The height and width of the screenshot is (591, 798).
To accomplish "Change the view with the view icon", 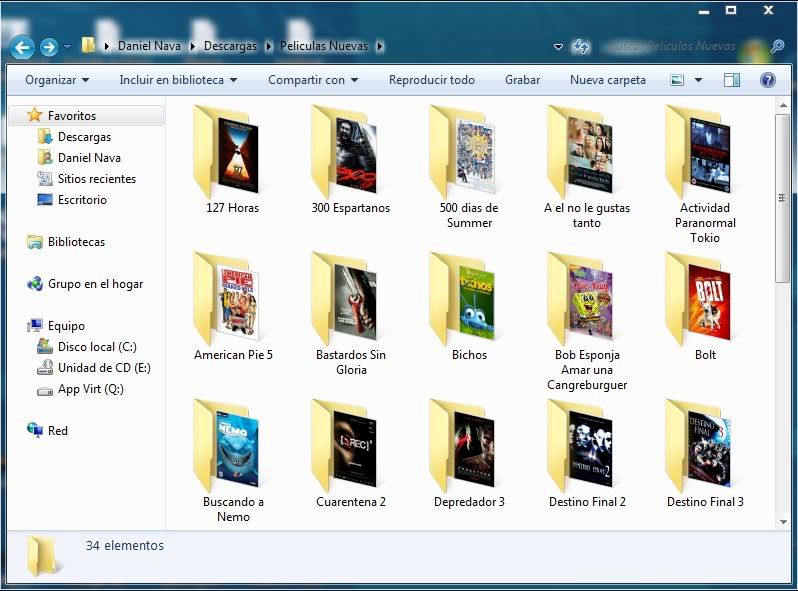I will tap(677, 80).
